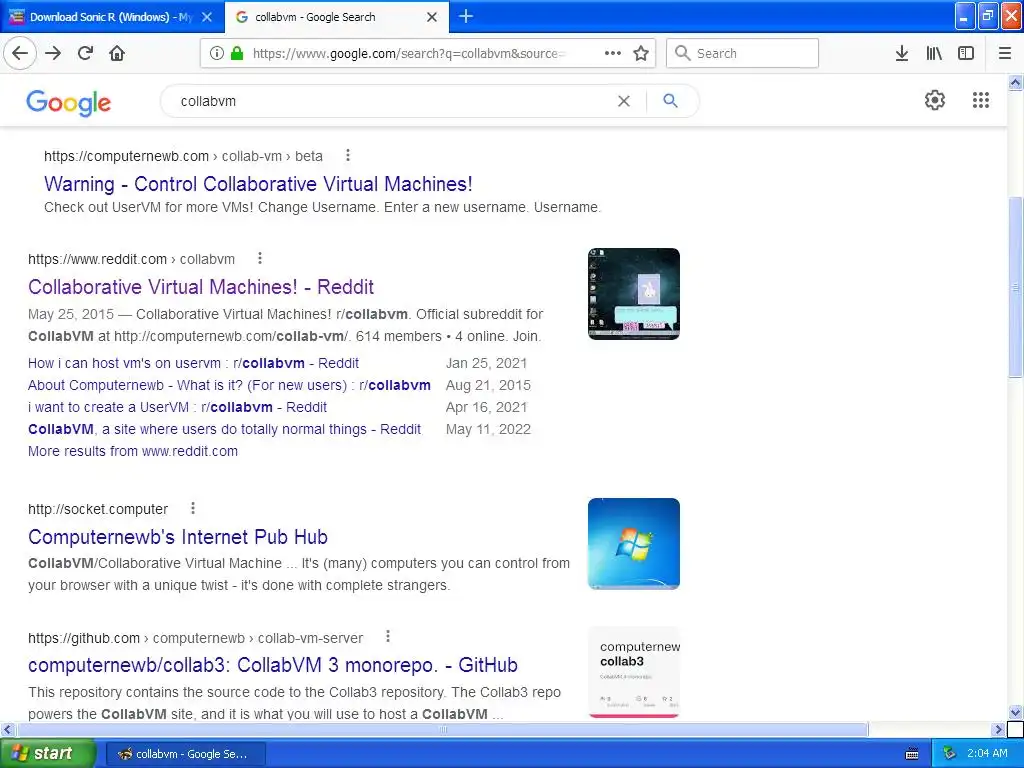This screenshot has width=1024, height=768.
Task: Open the collab3 GitHub thumbnail
Action: [633, 672]
